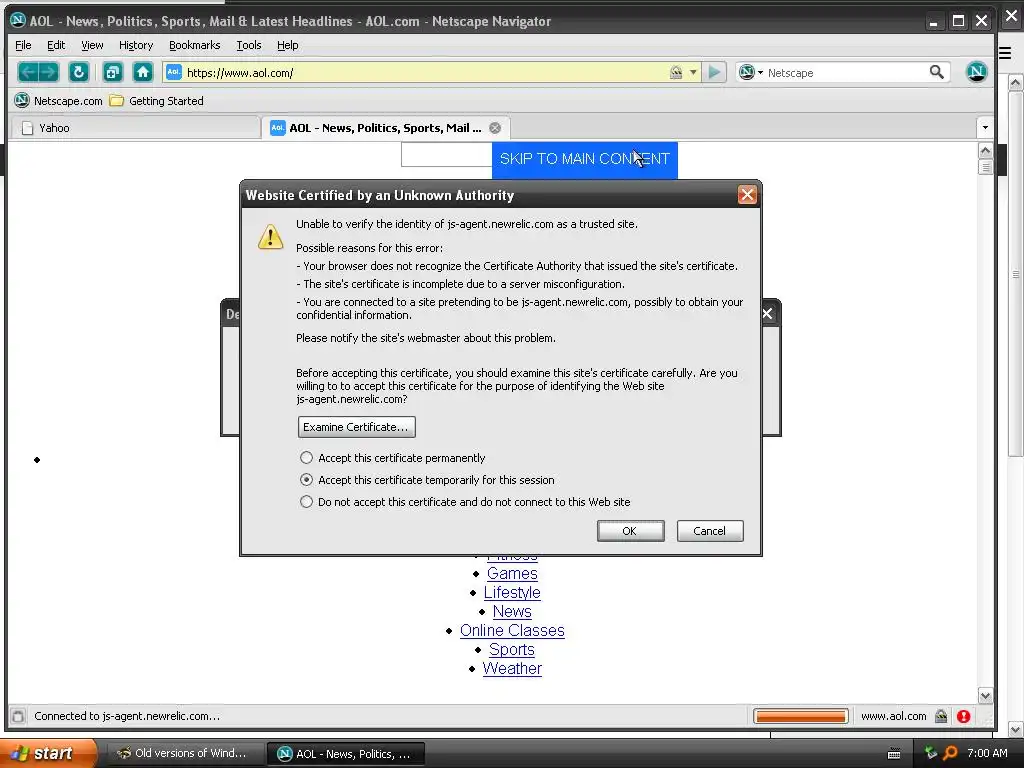Click the page scrollbar down arrow
The width and height of the screenshot is (1024, 768).
click(985, 696)
